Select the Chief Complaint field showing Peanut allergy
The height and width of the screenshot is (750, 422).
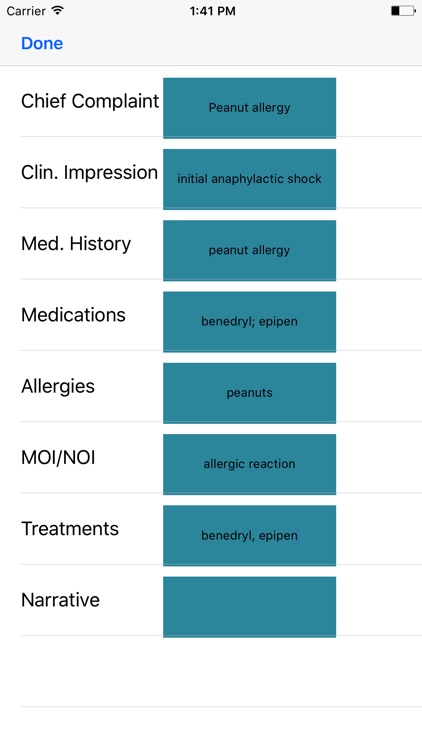click(x=249, y=108)
